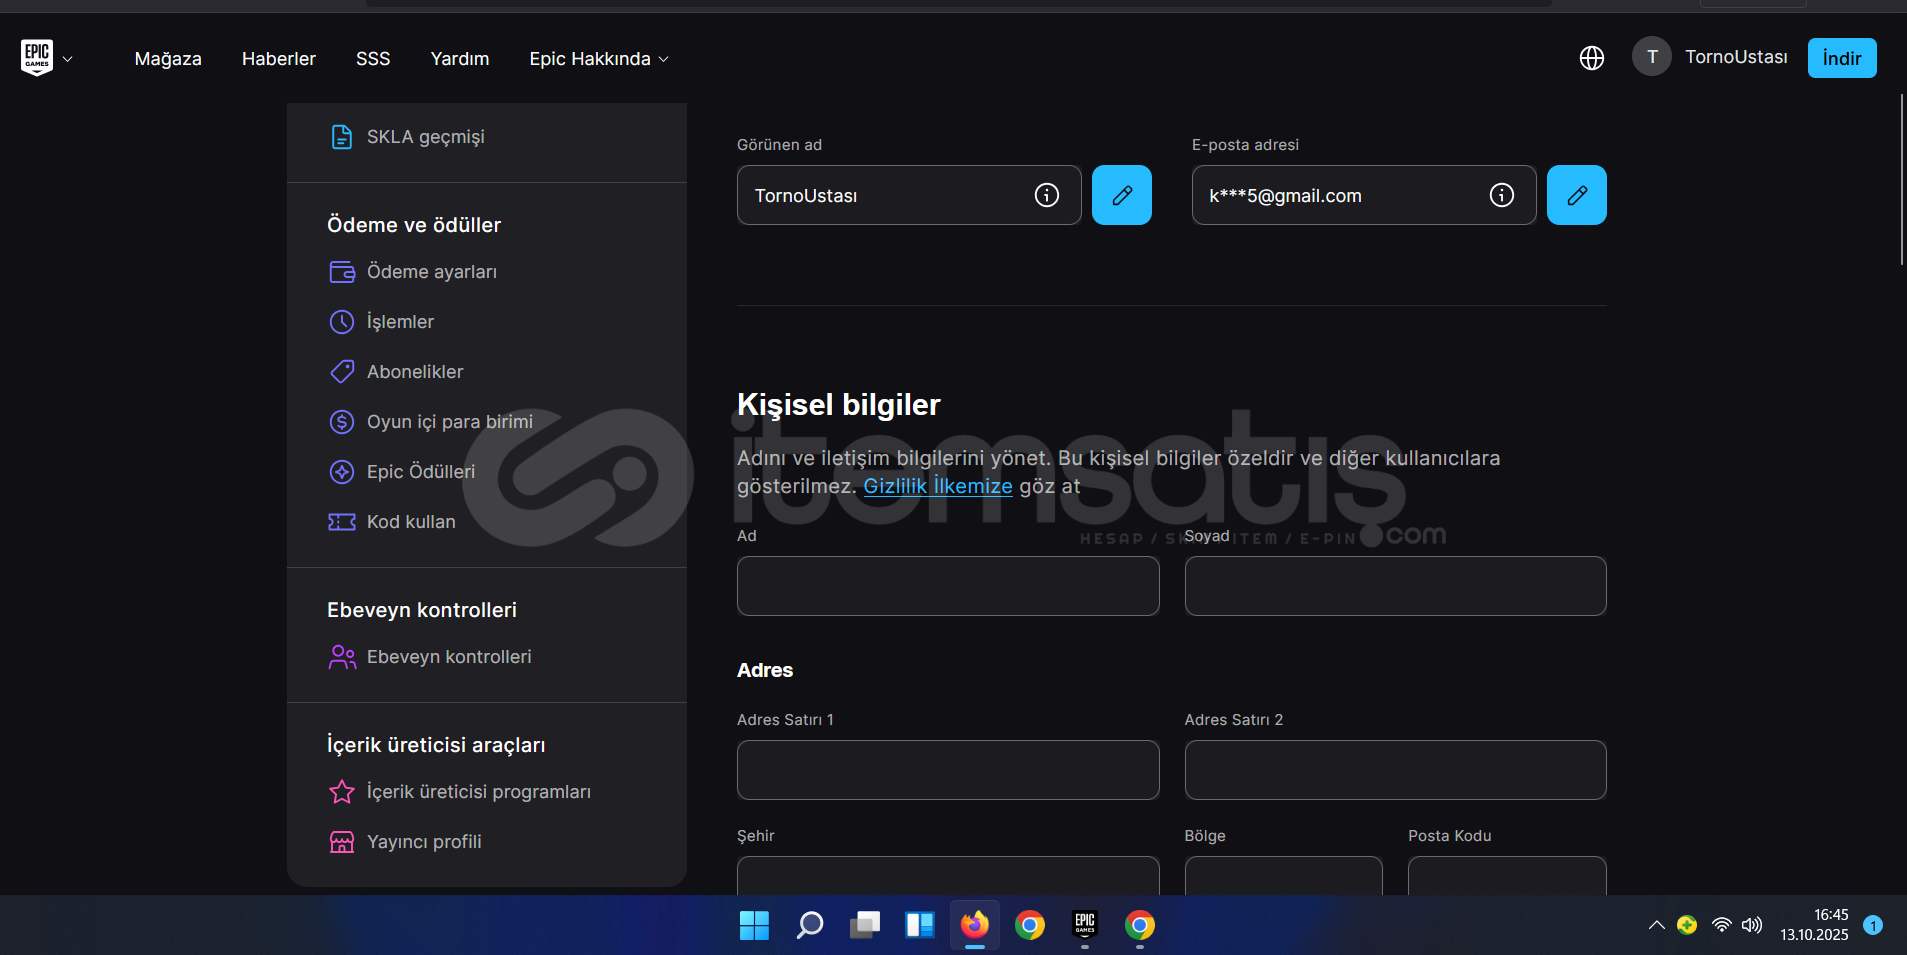Expand the Epic Hakkında menu
Screen dimensions: 1907x955
click(598, 59)
